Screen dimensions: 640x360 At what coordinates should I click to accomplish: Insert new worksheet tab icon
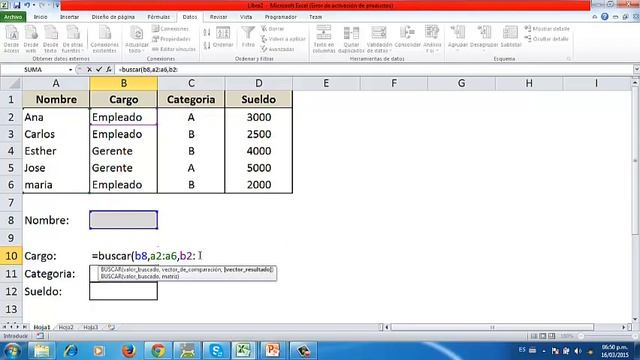[x=111, y=327]
